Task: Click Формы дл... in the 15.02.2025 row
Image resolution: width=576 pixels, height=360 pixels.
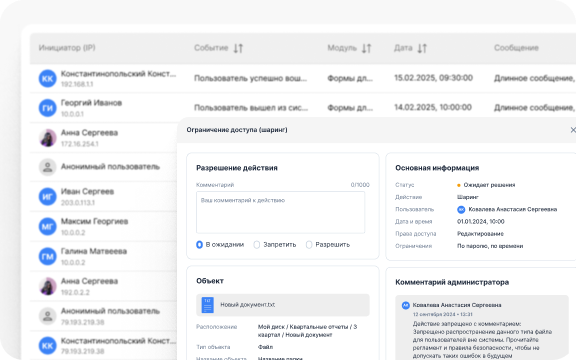Action: pos(350,78)
